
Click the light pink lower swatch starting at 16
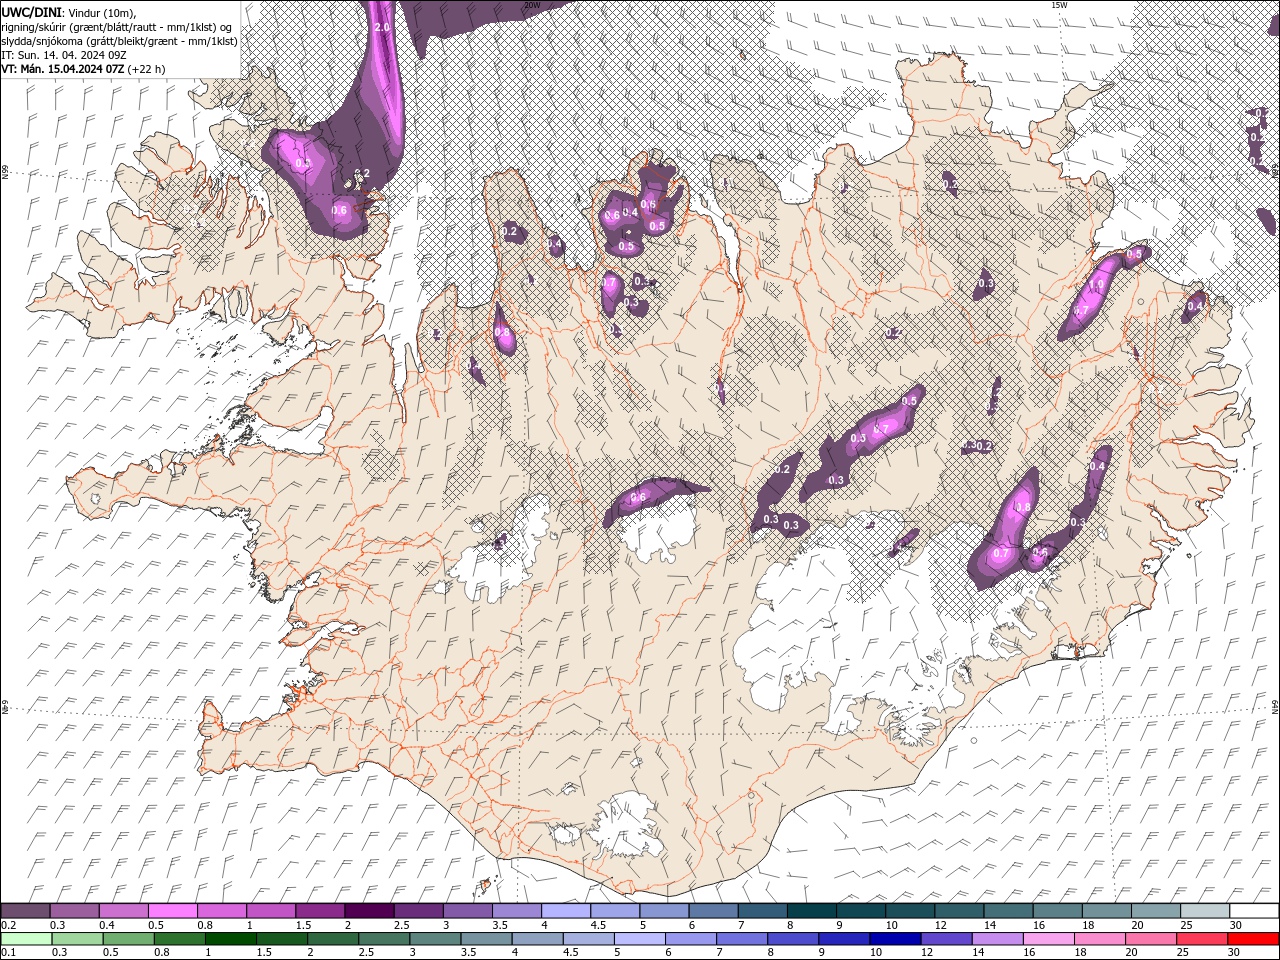point(1049,938)
